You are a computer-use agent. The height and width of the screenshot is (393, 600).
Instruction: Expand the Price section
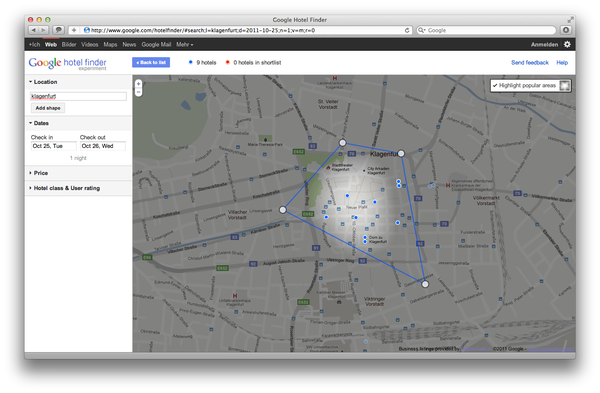tap(38, 173)
